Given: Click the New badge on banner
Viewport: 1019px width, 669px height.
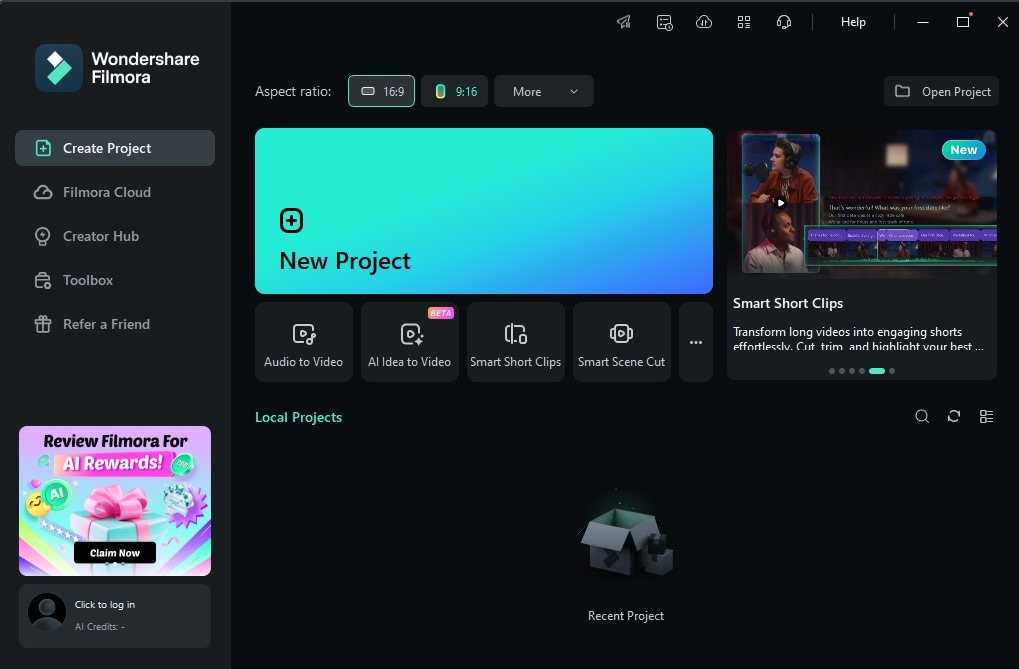Looking at the screenshot, I should 964,150.
